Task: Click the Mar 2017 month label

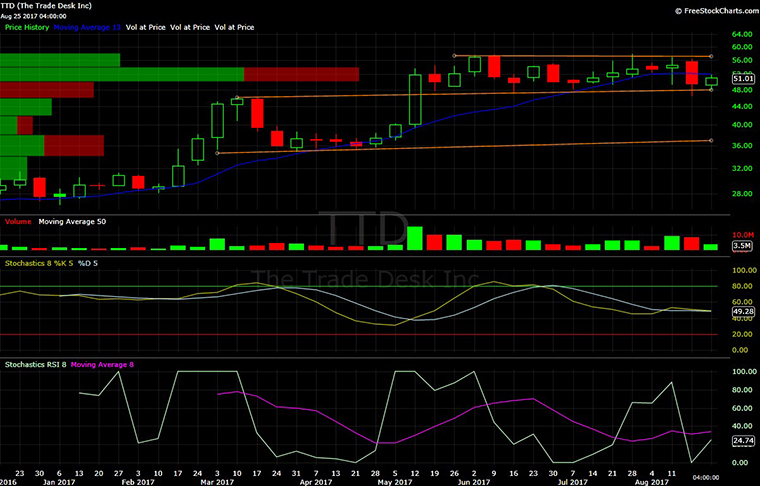Action: [217, 482]
